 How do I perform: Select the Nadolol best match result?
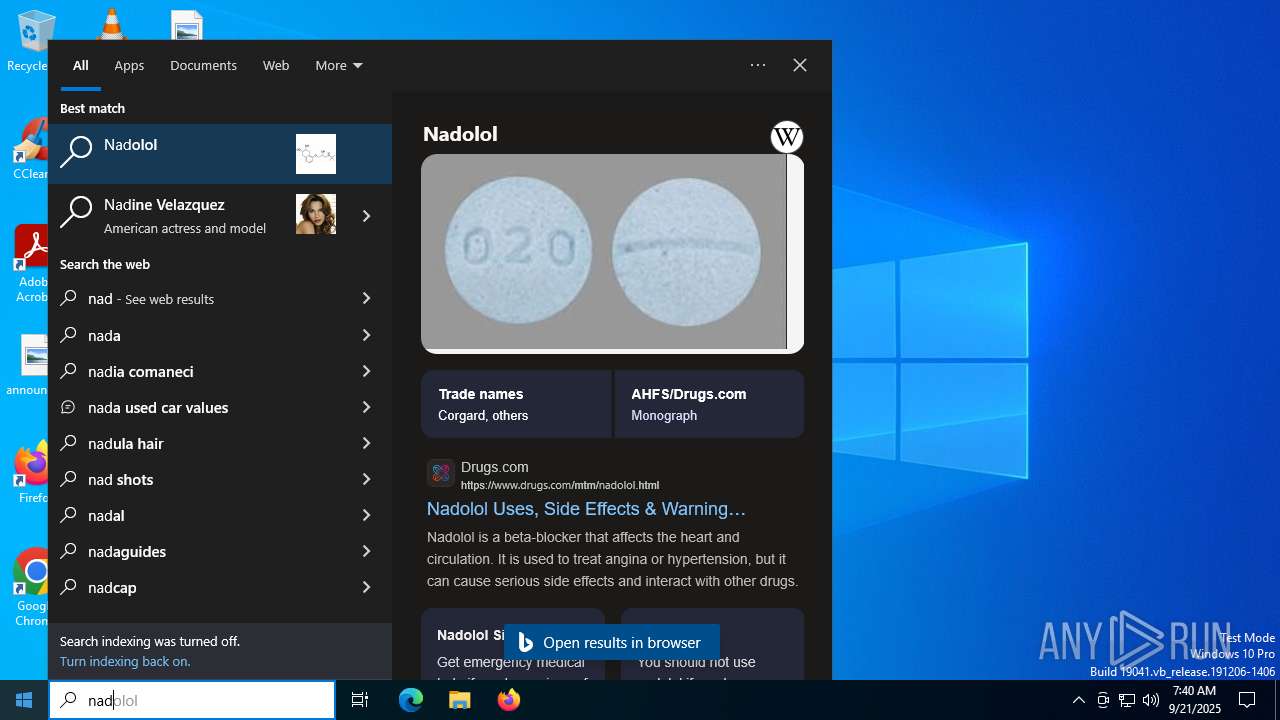[x=220, y=154]
